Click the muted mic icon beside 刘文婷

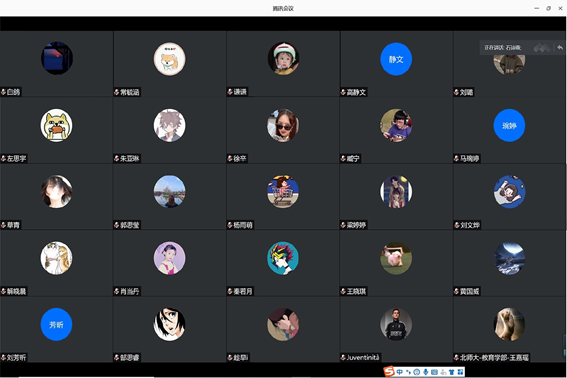[457, 225]
